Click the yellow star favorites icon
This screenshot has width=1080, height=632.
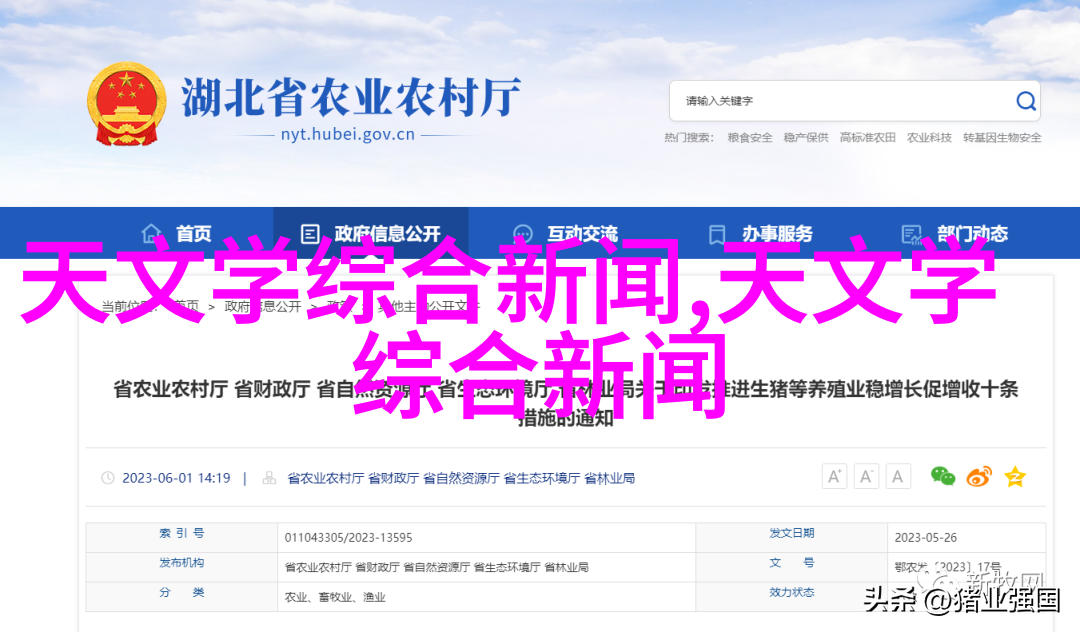click(1015, 477)
